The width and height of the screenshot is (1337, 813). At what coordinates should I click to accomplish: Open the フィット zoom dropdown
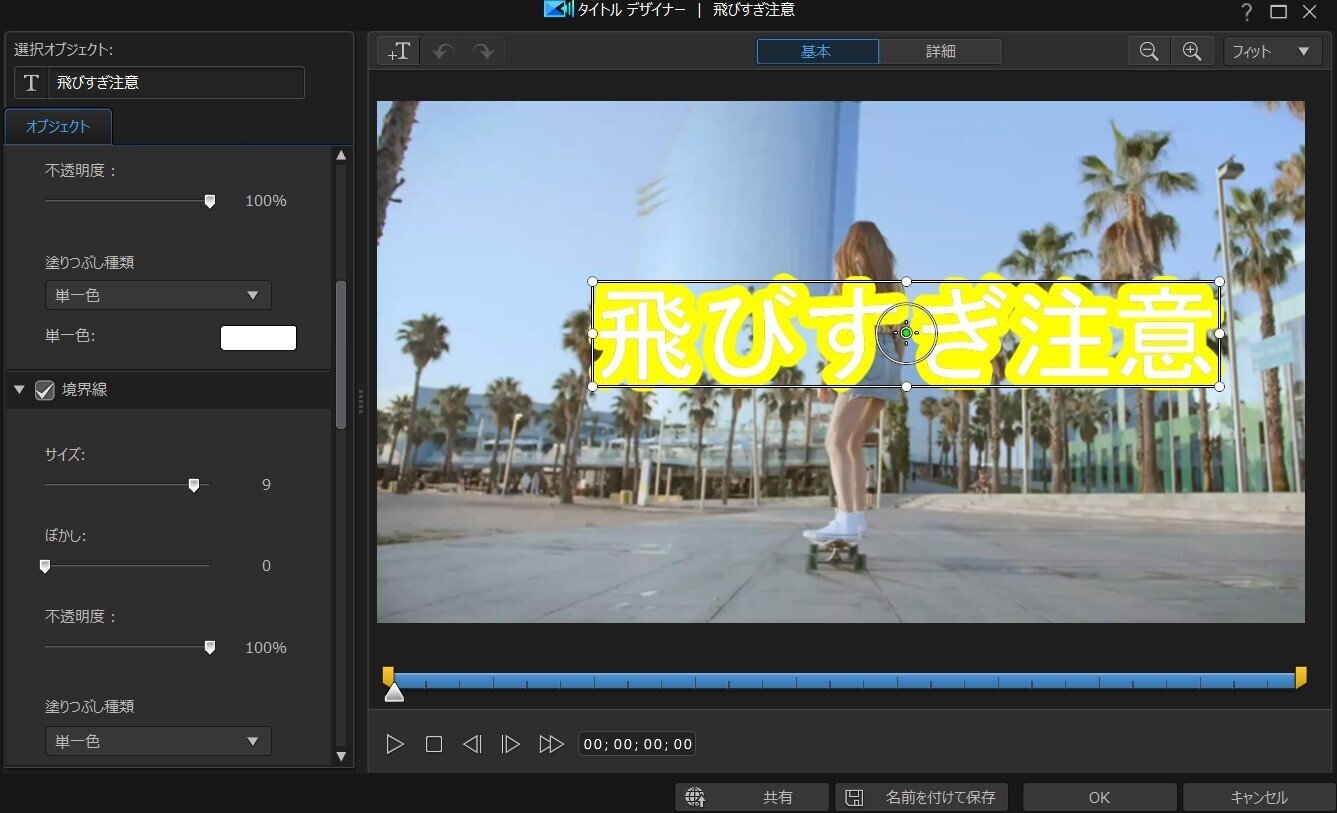tap(1273, 51)
